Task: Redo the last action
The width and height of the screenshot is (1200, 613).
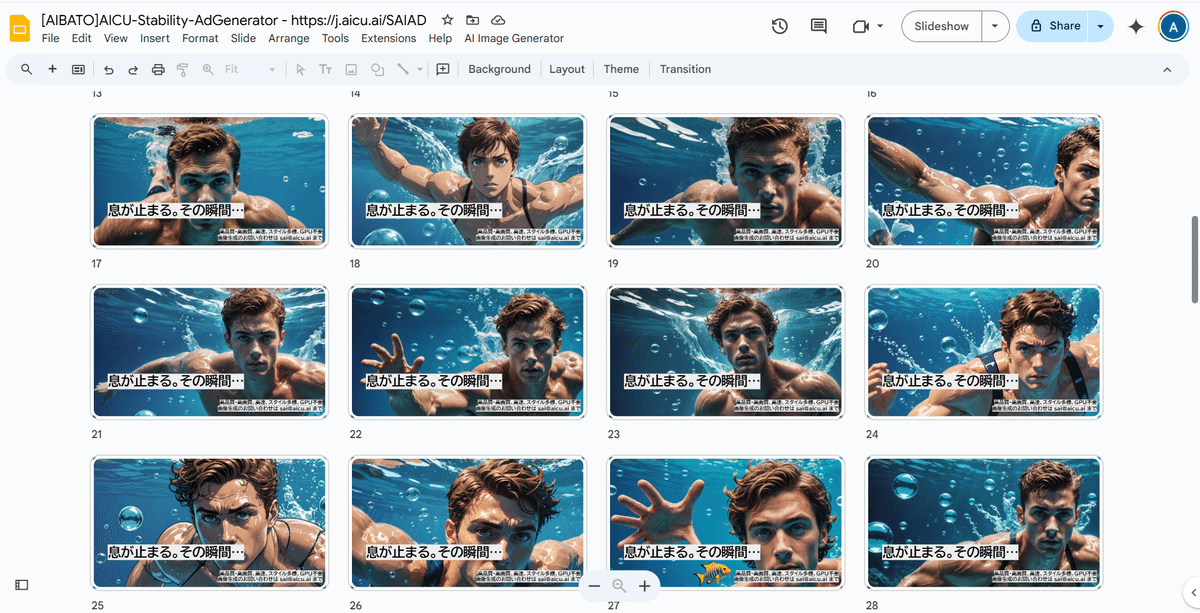Action: click(x=133, y=69)
